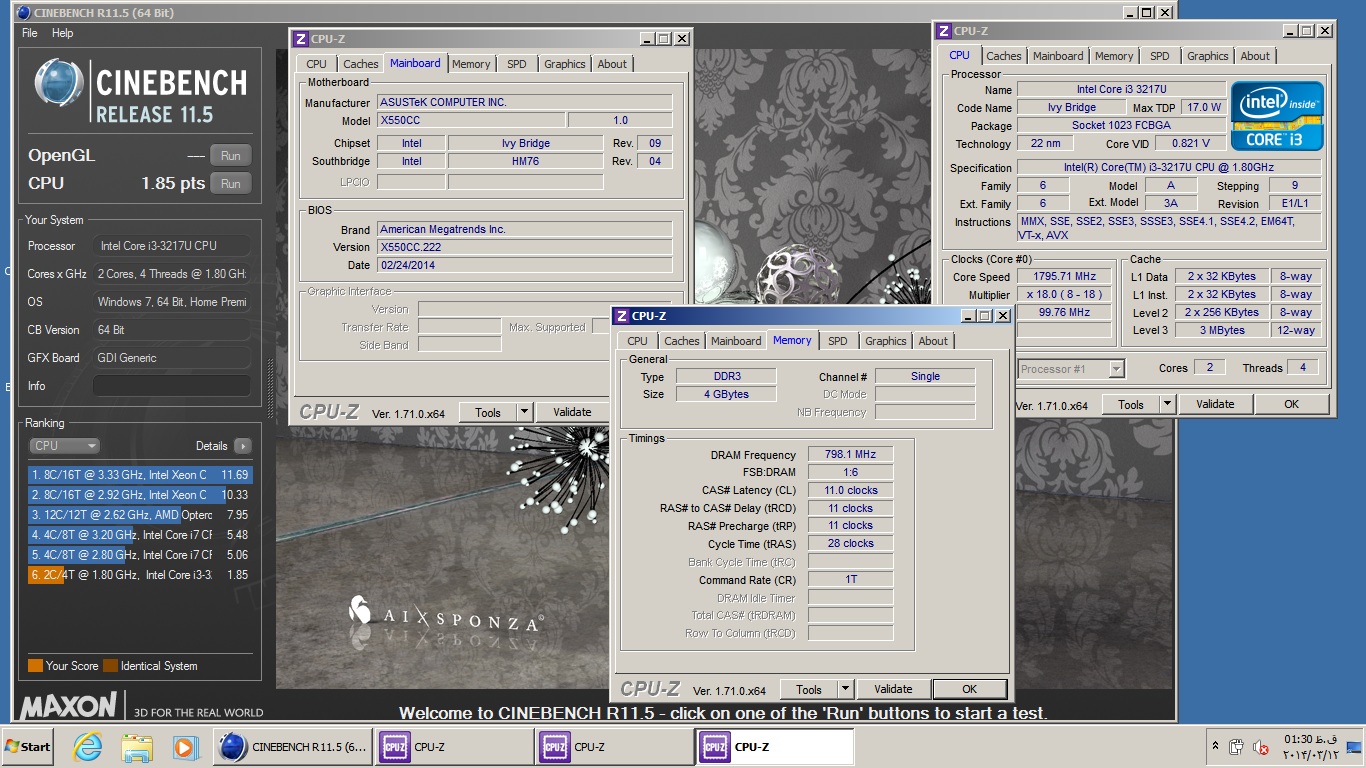Switch to CINEBENCH R11.5 taskbar item
Viewport: 1366px width, 768px height.
(294, 747)
